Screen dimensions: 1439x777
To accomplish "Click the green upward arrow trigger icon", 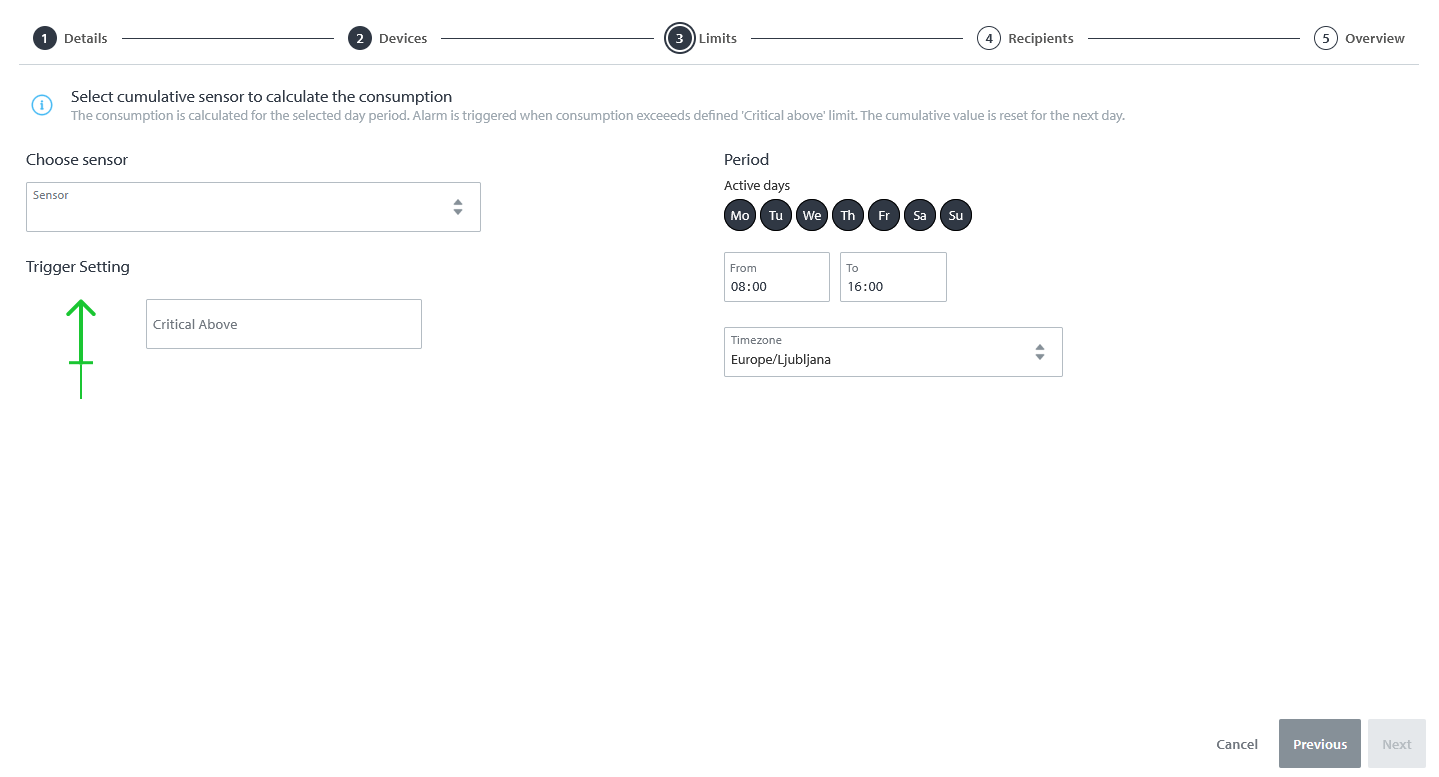I will [81, 348].
